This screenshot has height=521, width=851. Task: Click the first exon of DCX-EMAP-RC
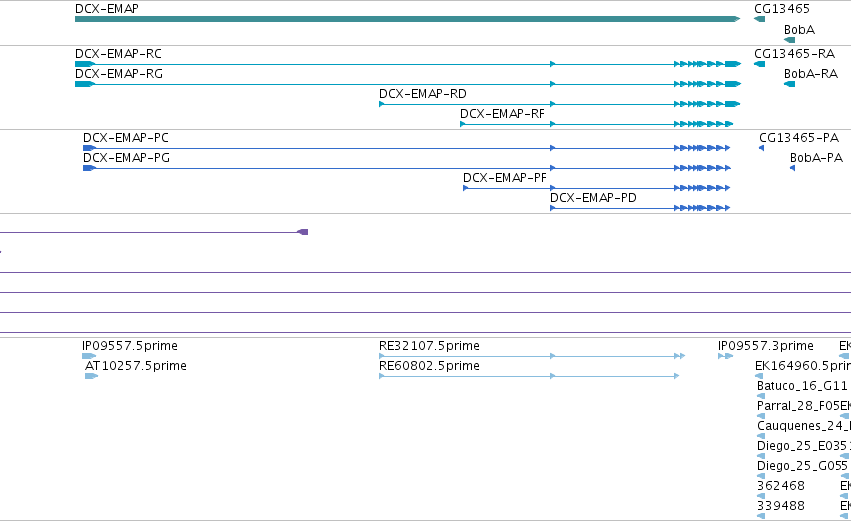[85, 64]
